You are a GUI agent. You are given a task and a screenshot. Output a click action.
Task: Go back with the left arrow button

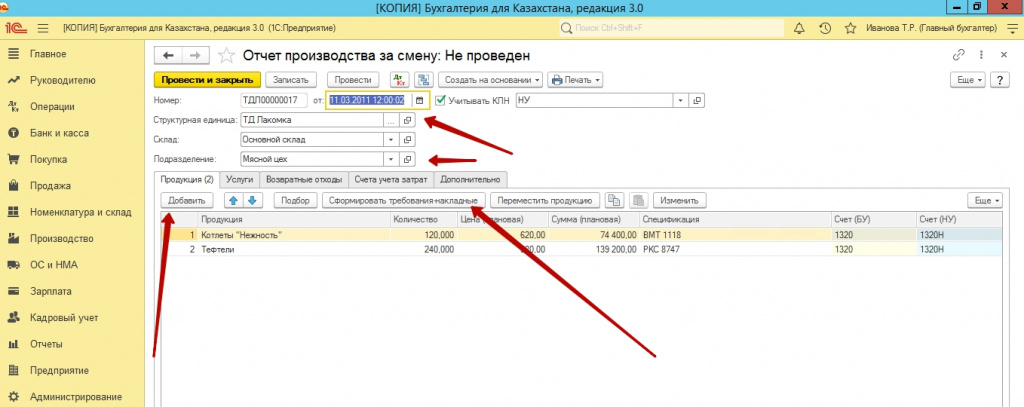point(168,56)
